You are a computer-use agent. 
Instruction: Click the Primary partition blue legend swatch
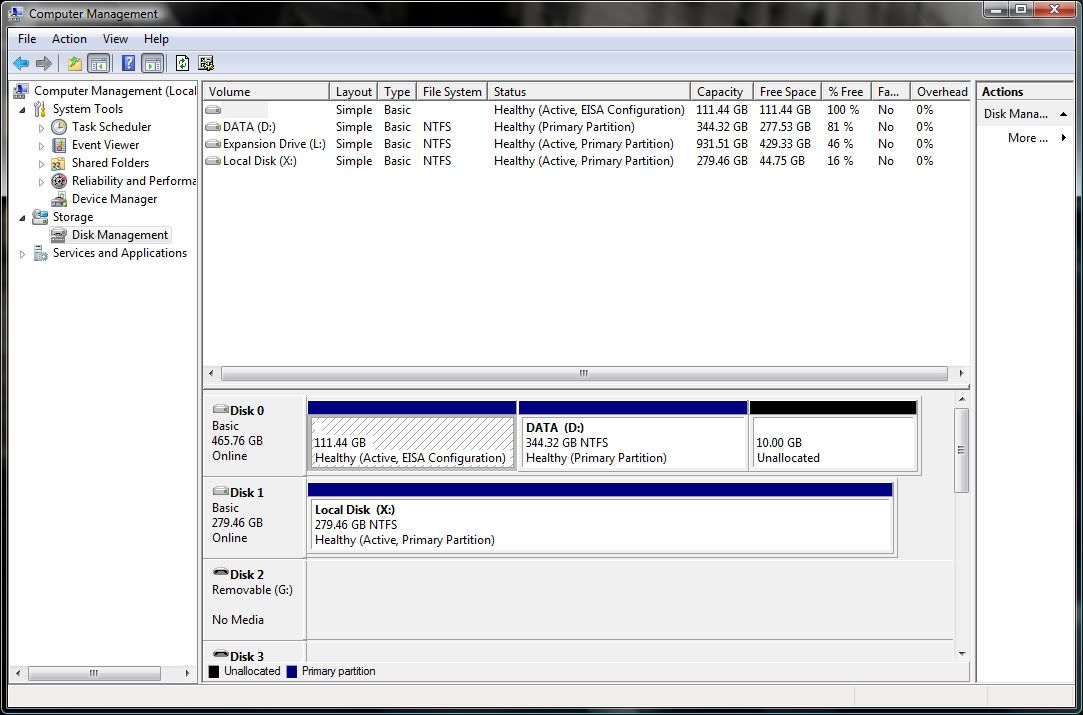coord(291,671)
